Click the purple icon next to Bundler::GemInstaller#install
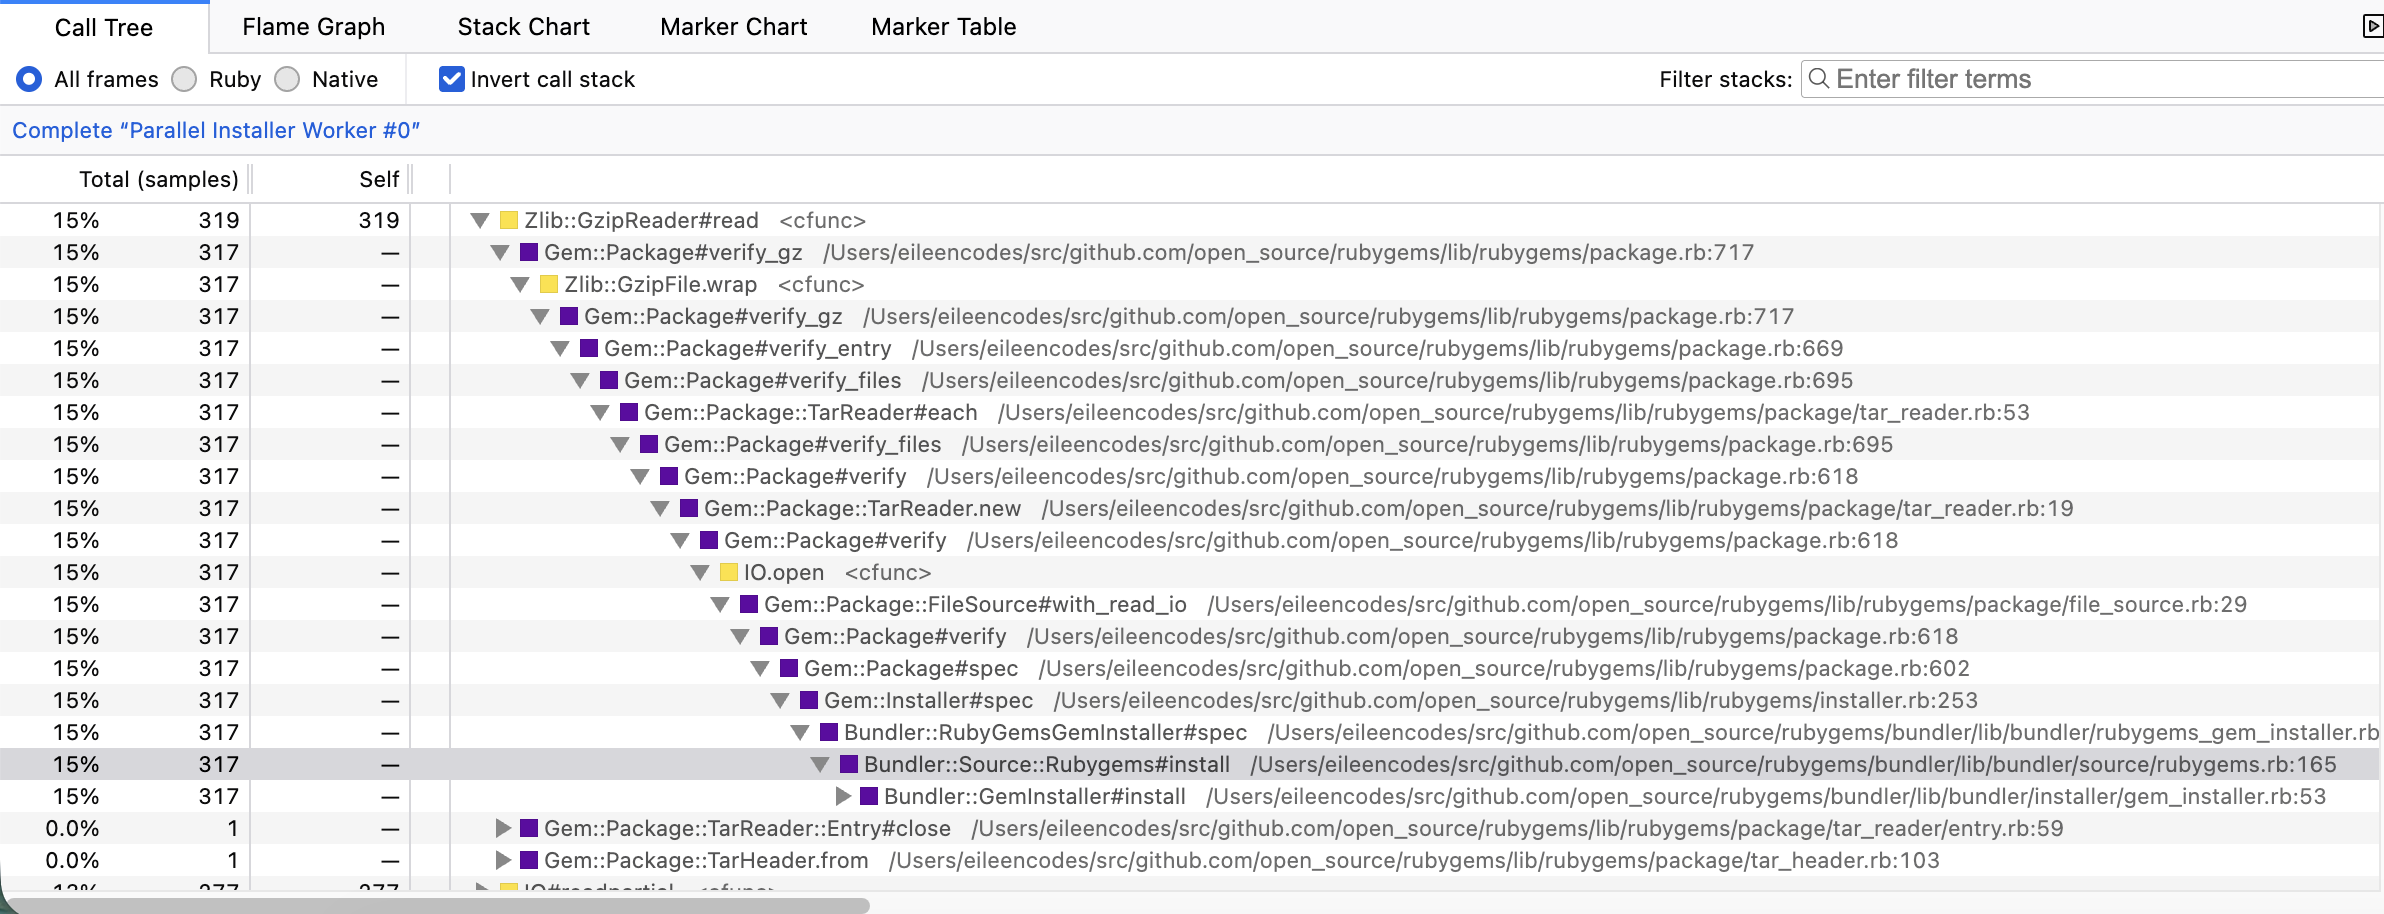Screen dimensions: 2384x914 [x=869, y=796]
